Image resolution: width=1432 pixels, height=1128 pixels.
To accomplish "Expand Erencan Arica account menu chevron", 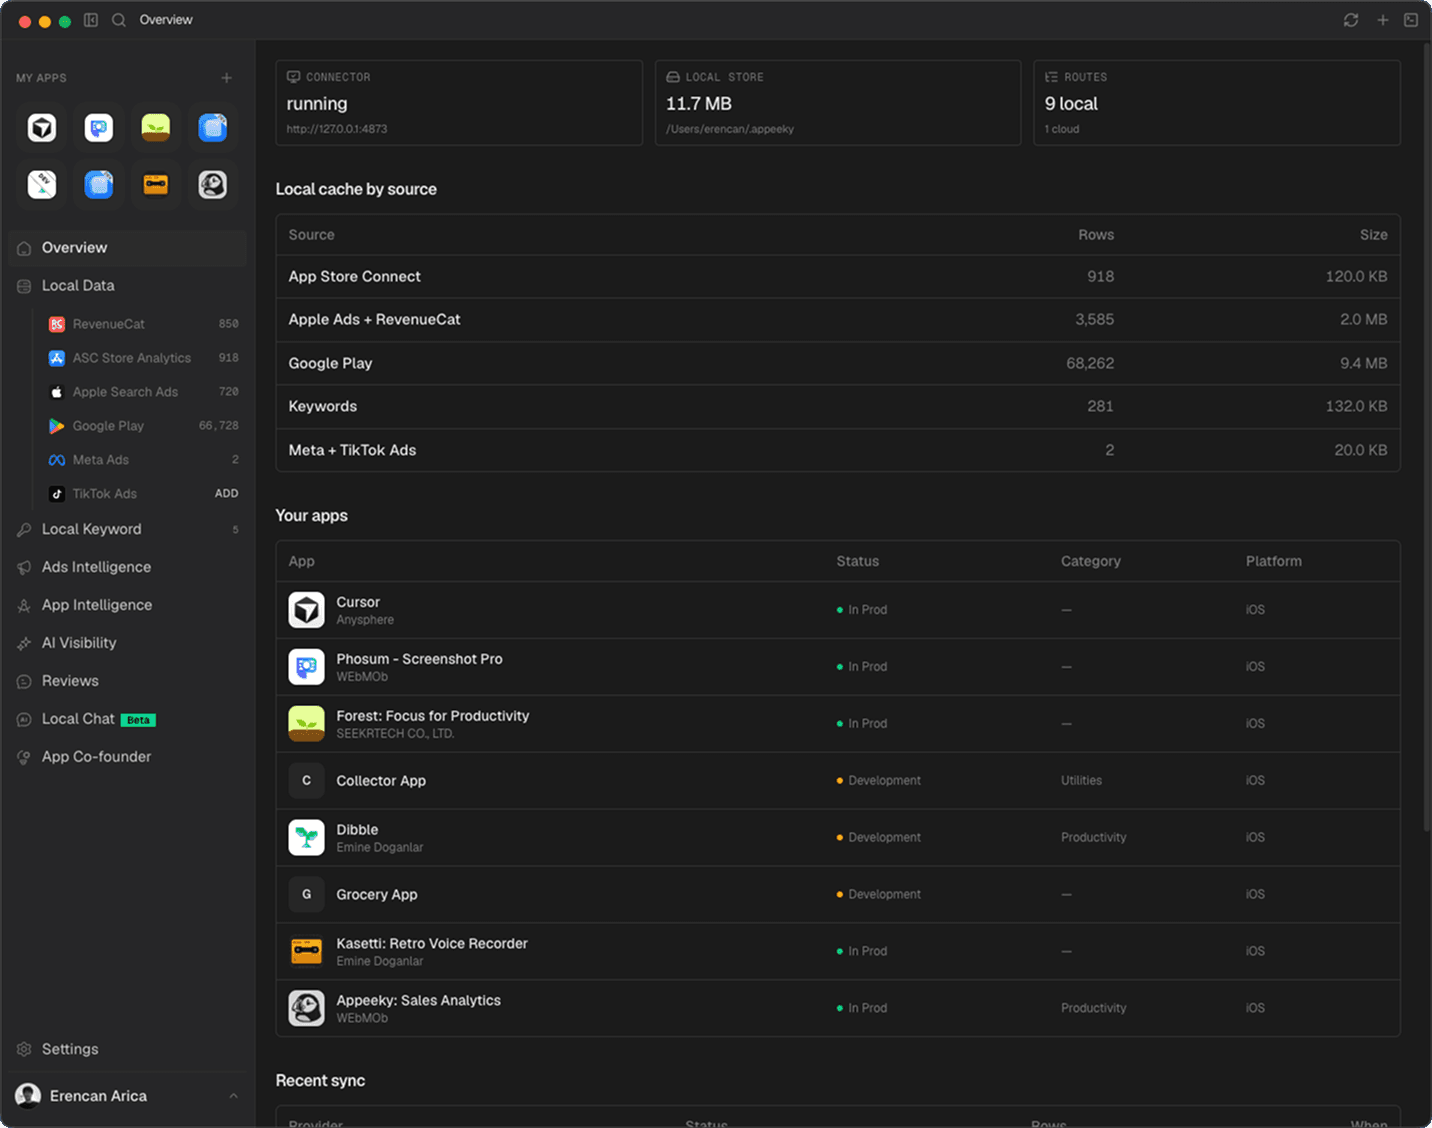I will pyautogui.click(x=233, y=1096).
